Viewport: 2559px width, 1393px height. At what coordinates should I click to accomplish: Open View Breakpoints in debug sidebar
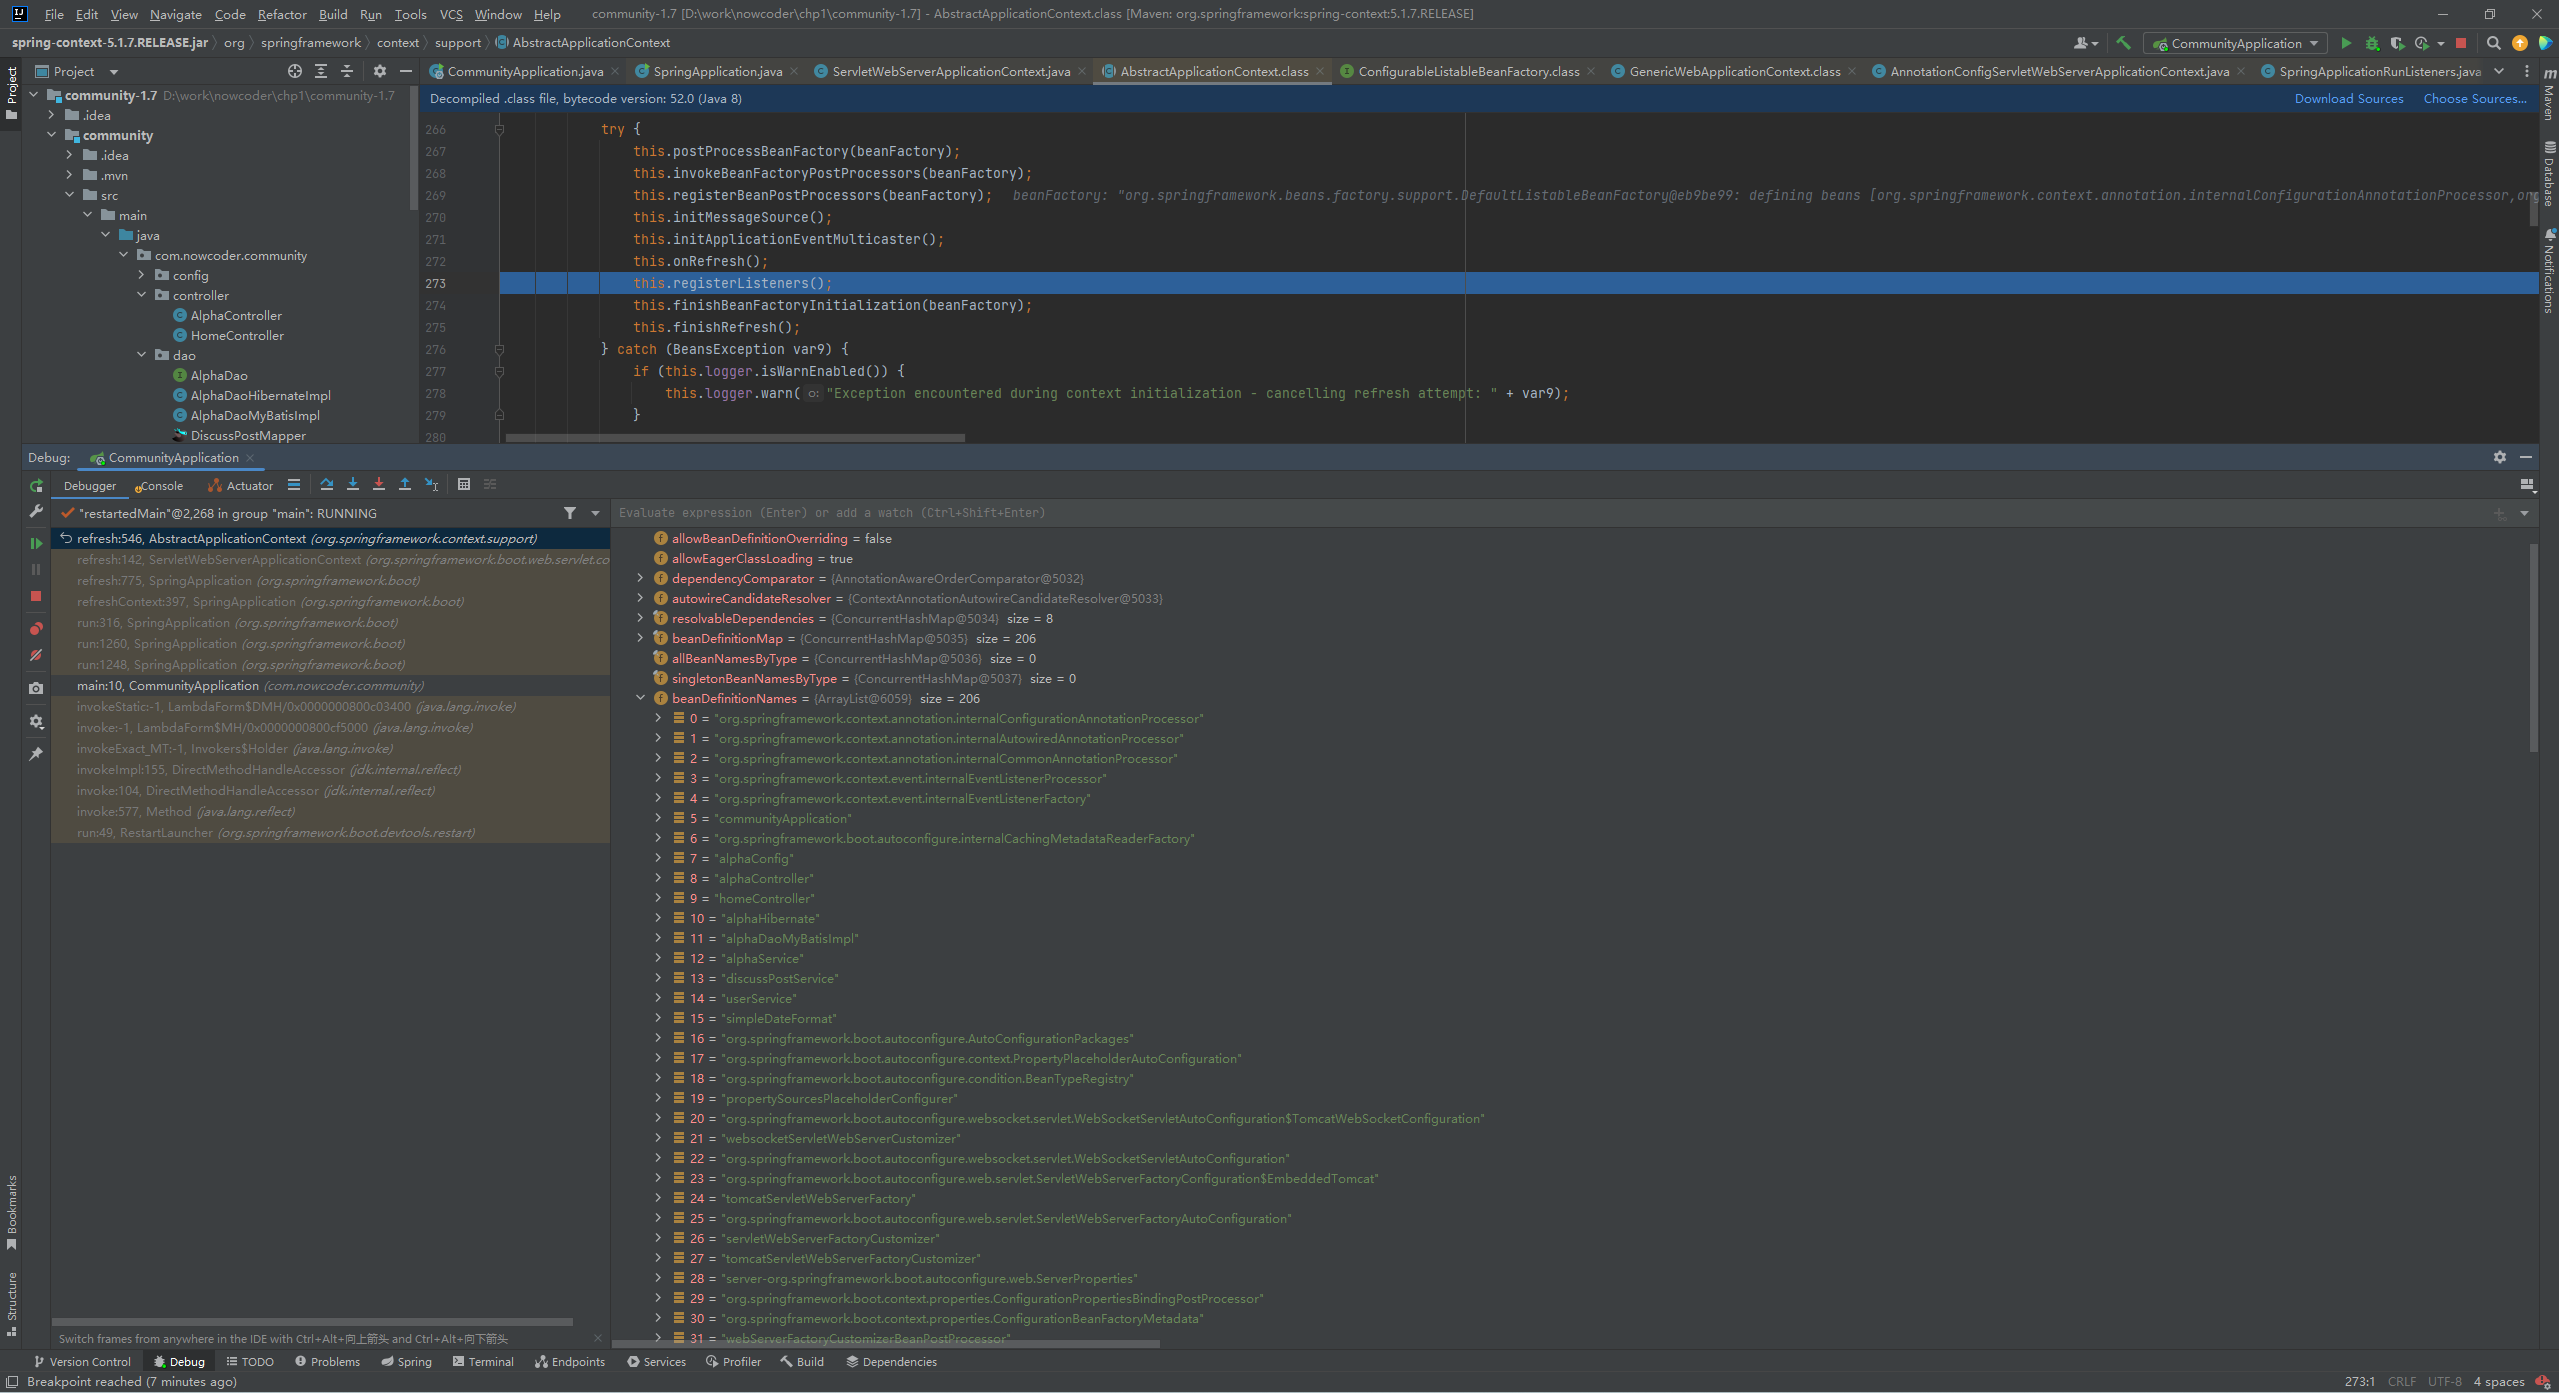click(36, 629)
